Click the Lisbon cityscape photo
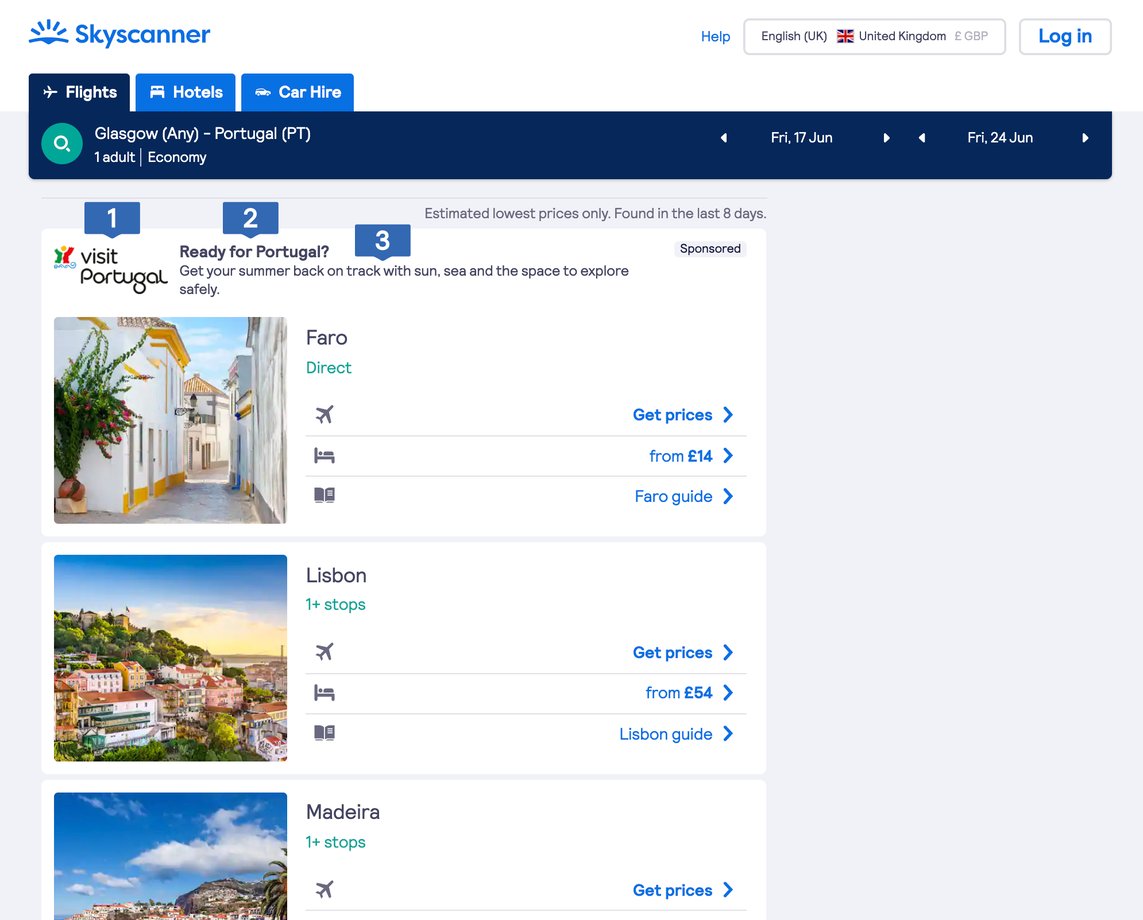The image size is (1143, 920). (171, 658)
